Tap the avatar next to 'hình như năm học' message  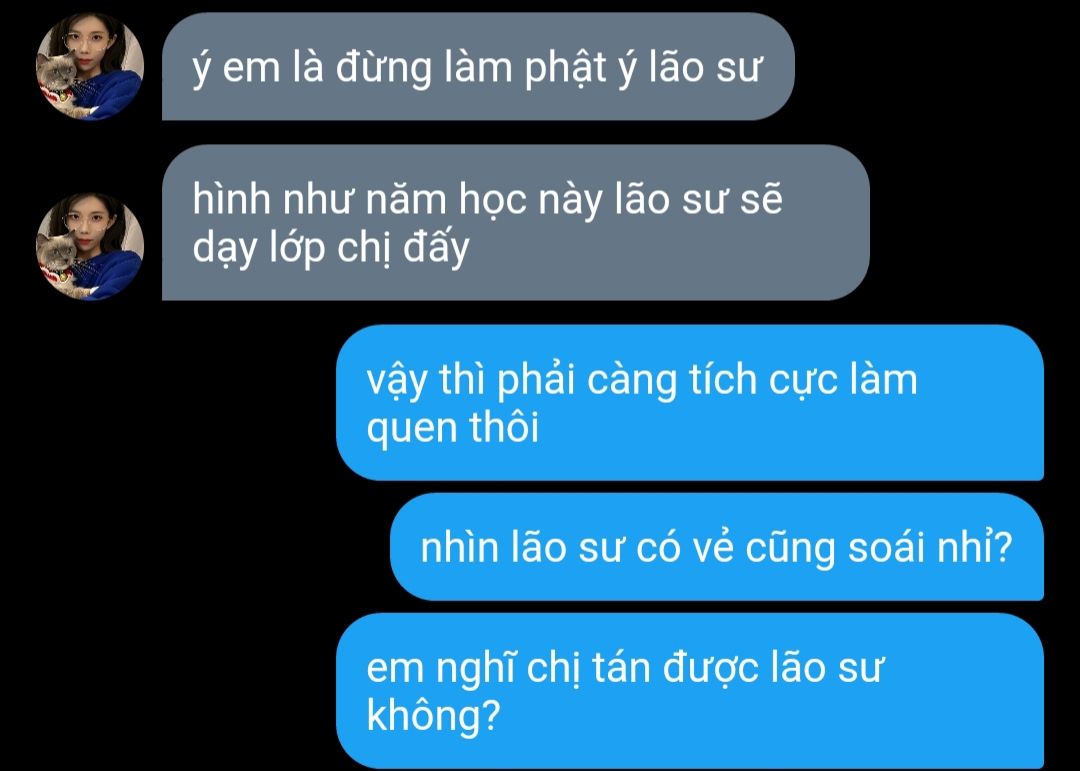tap(90, 246)
